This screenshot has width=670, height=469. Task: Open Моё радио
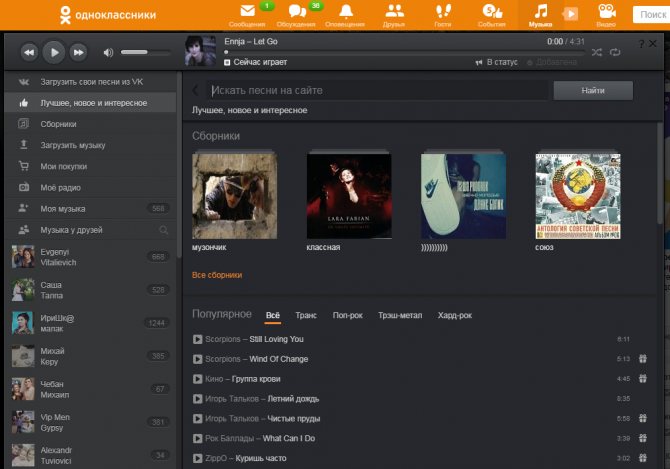click(90, 188)
